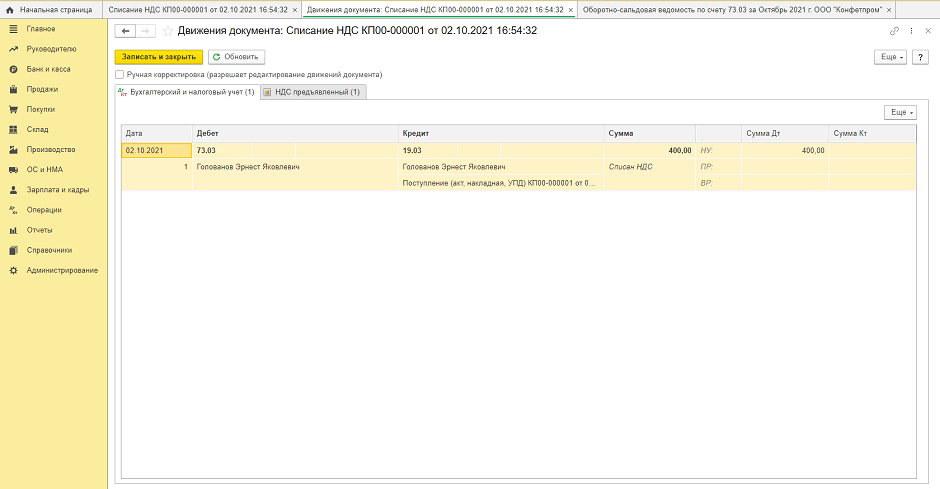Close the Списание НДС document tab
The width and height of the screenshot is (940, 489).
pyautogui.click(x=295, y=9)
